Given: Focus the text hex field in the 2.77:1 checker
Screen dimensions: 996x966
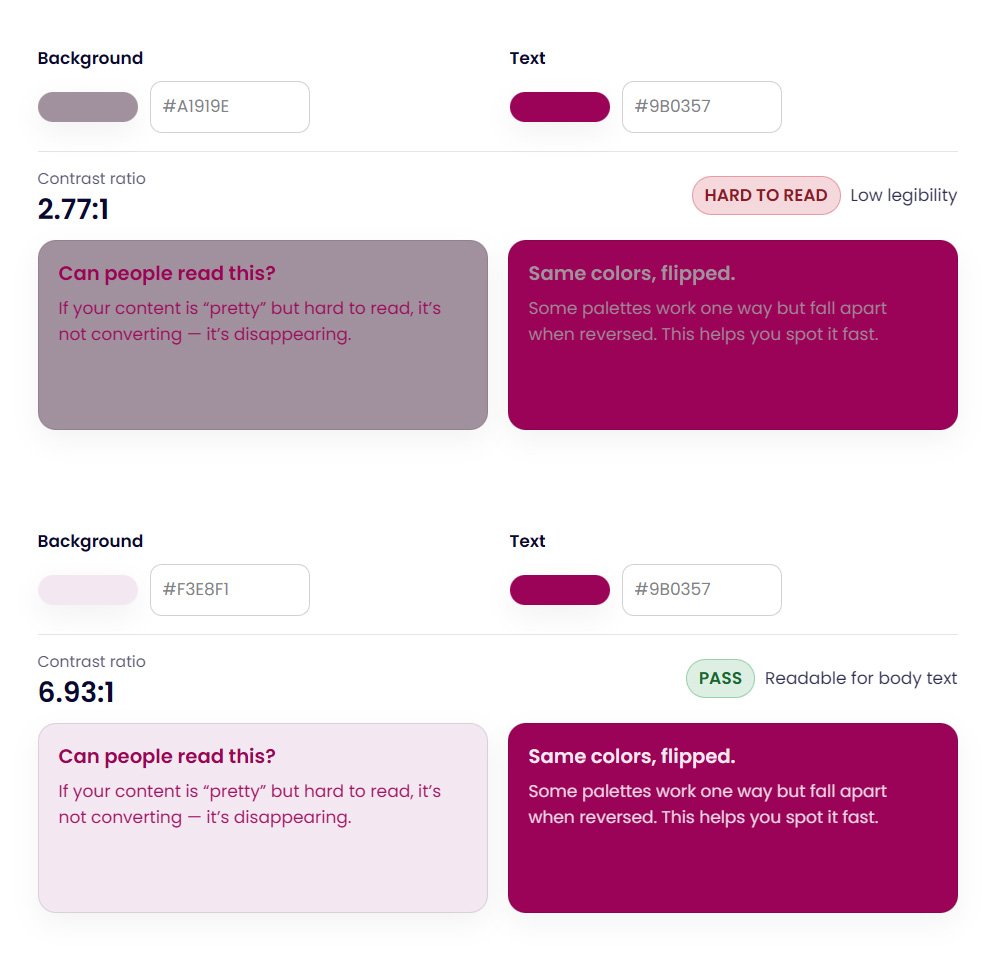Looking at the screenshot, I should 702,107.
